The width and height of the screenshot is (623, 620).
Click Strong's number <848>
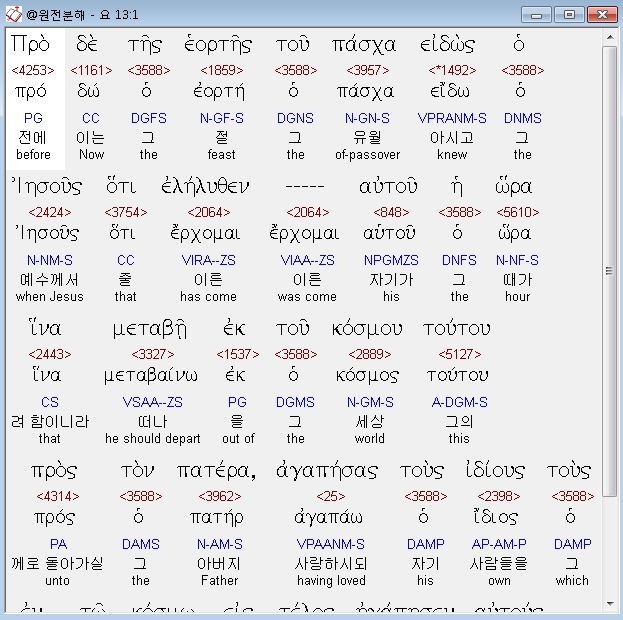391,212
